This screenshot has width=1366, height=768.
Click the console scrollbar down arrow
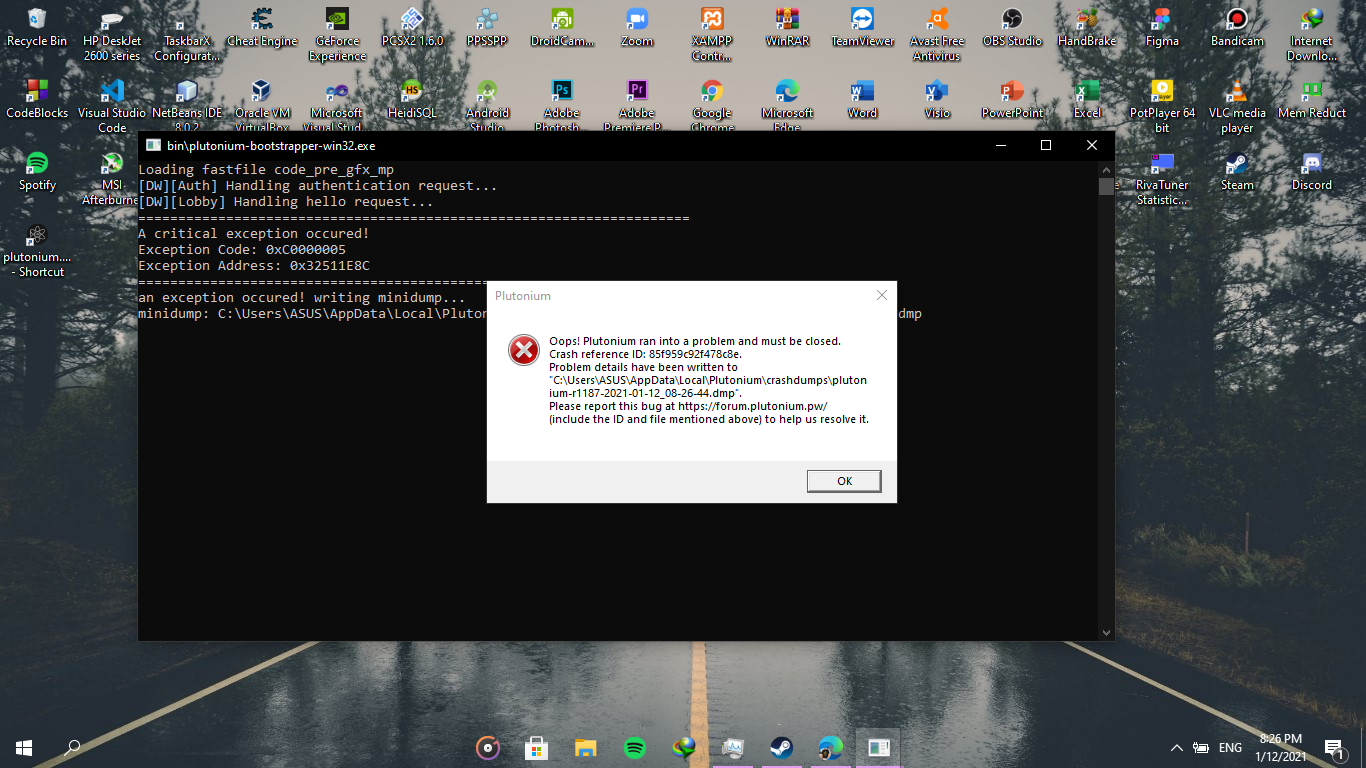click(1106, 632)
